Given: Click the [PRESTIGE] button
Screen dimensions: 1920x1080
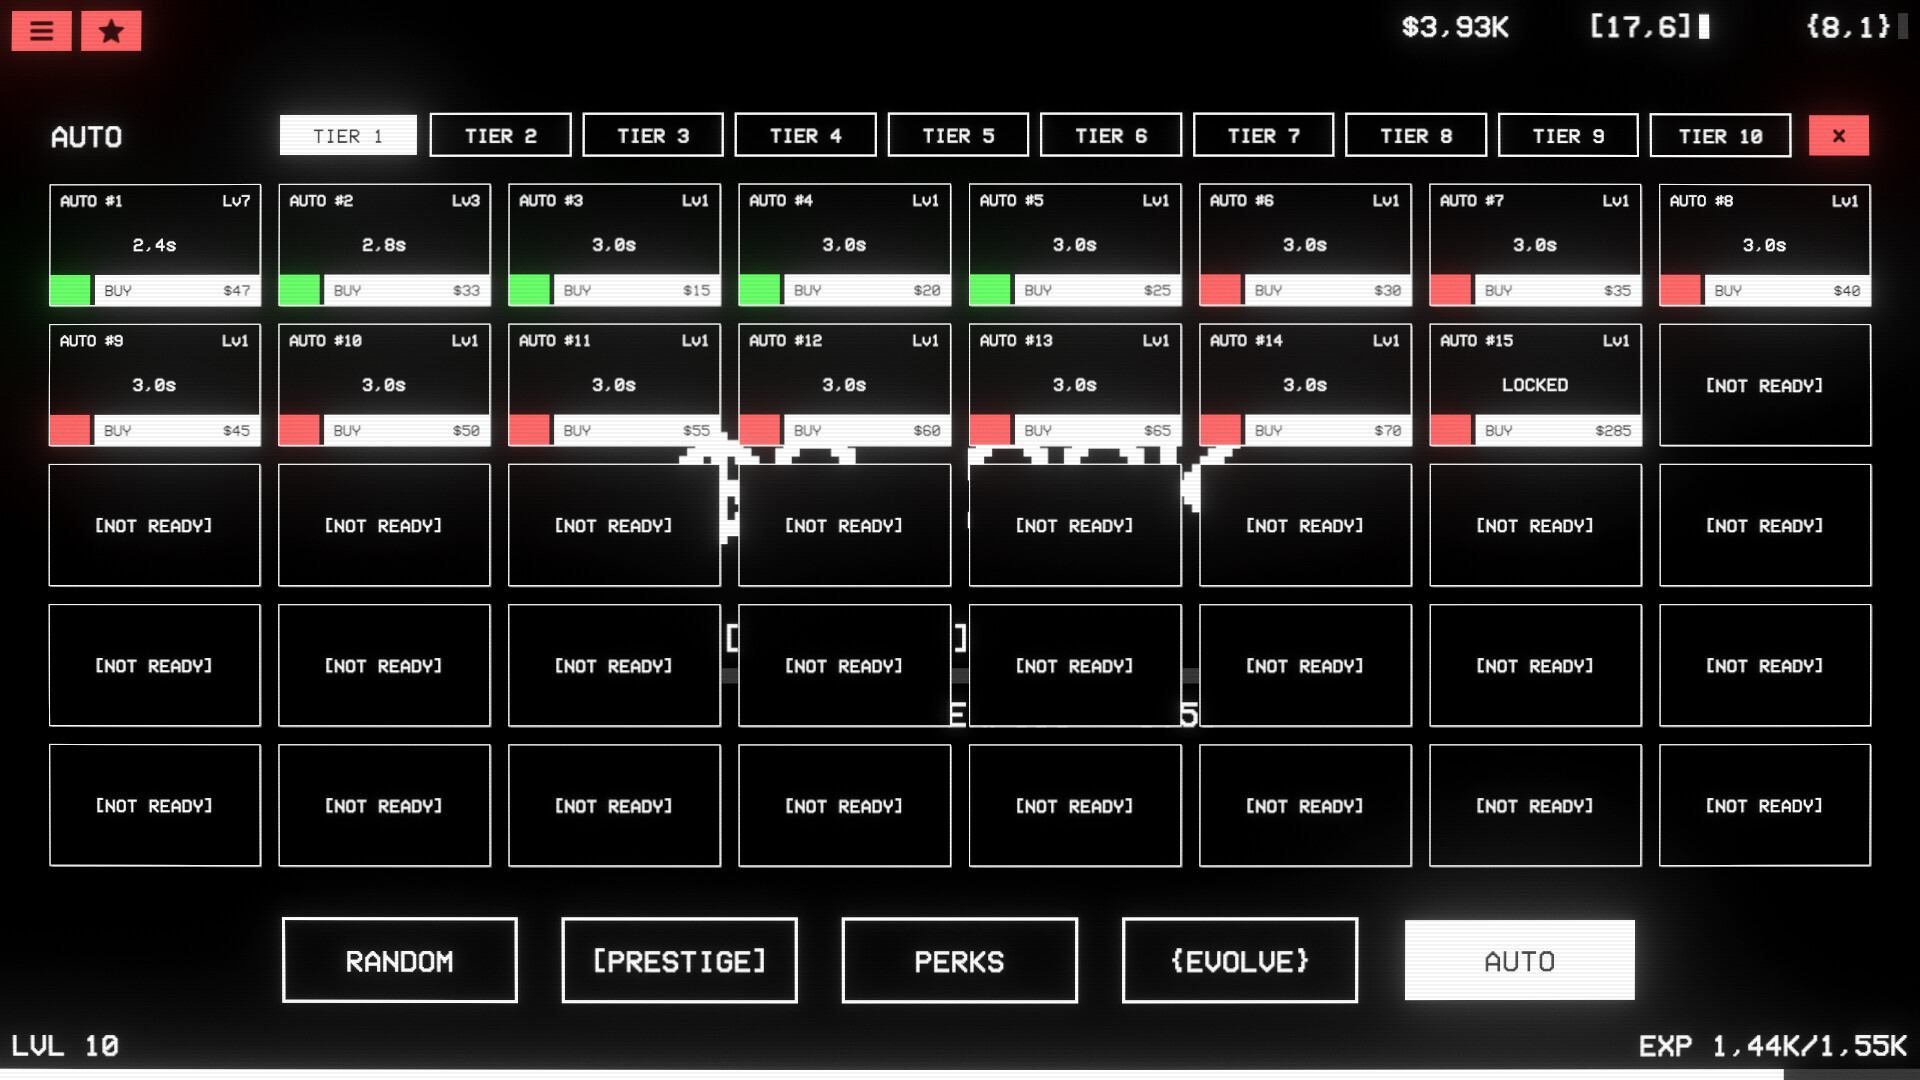Looking at the screenshot, I should coord(679,960).
